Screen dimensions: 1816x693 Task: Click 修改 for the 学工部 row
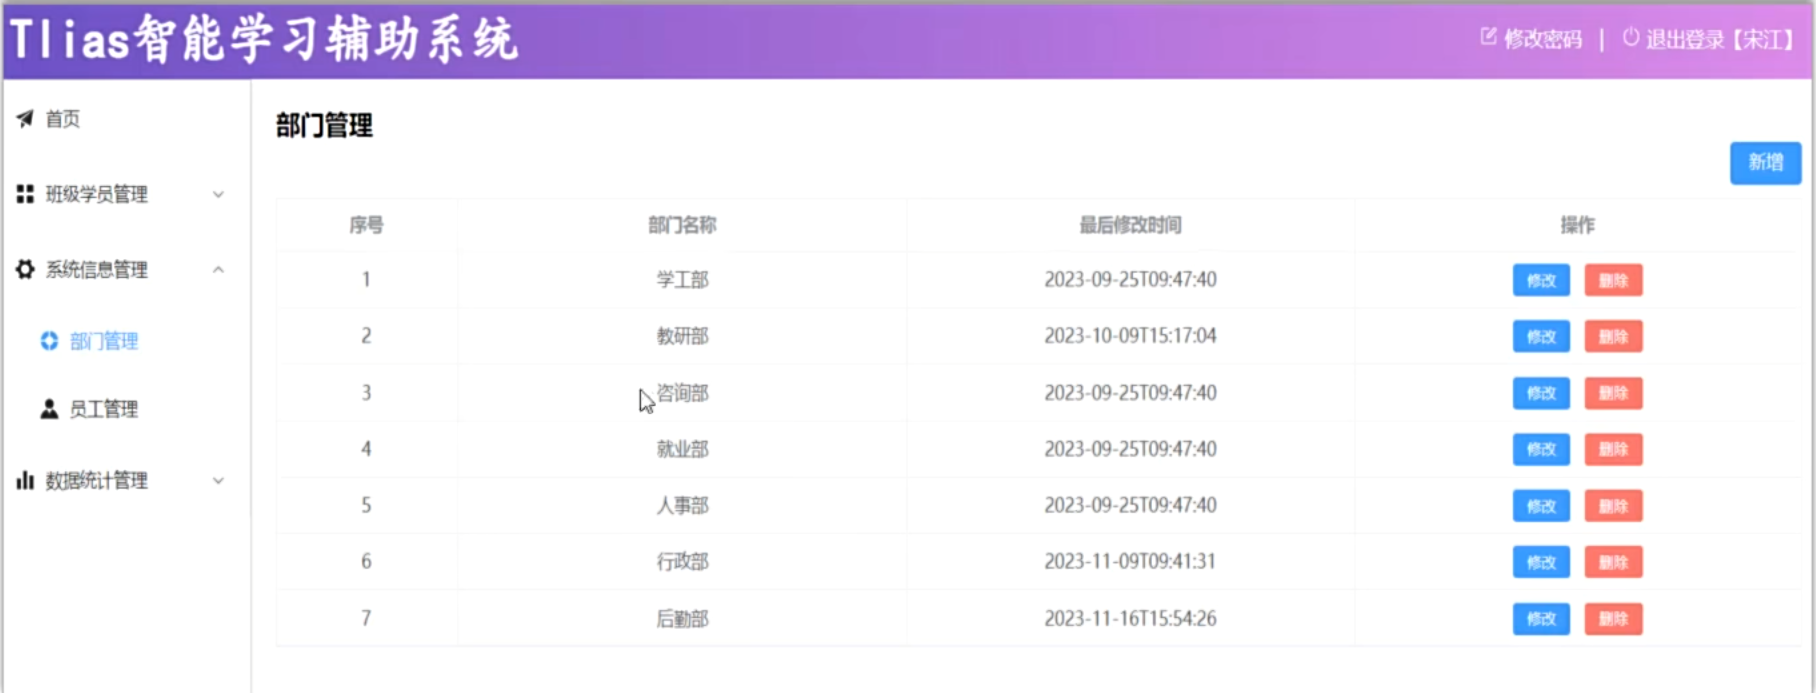[x=1541, y=280]
